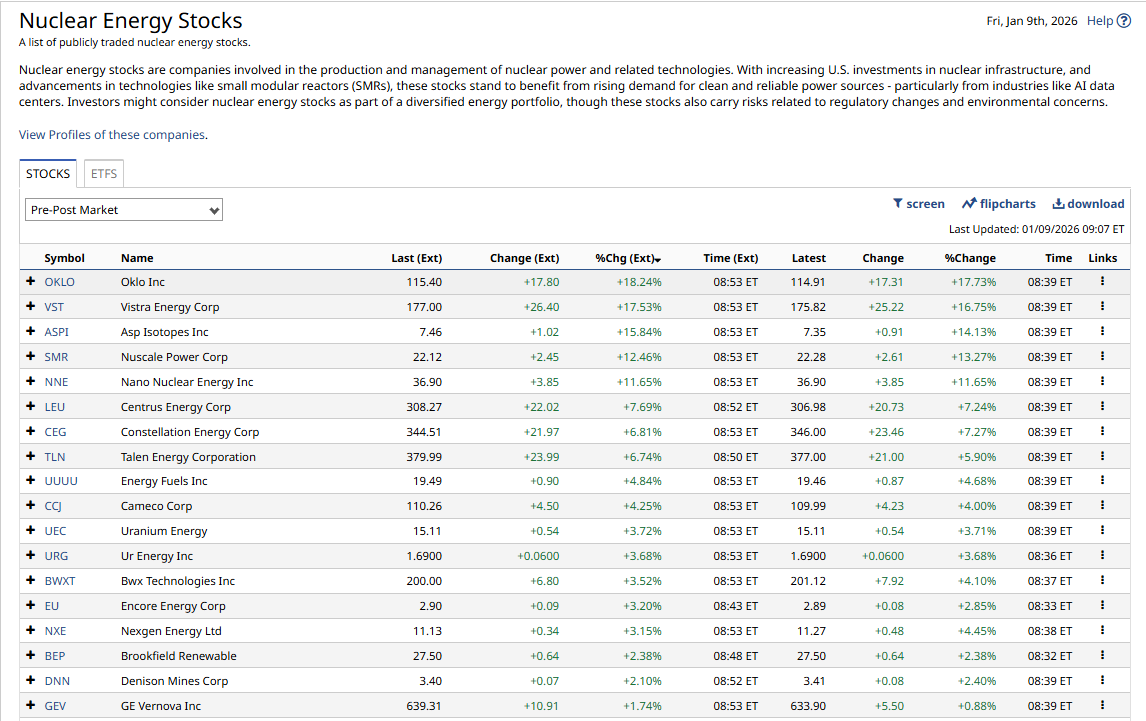Open links menu for Oklo Inc row
Image resolution: width=1146 pixels, height=721 pixels.
click(x=1102, y=282)
